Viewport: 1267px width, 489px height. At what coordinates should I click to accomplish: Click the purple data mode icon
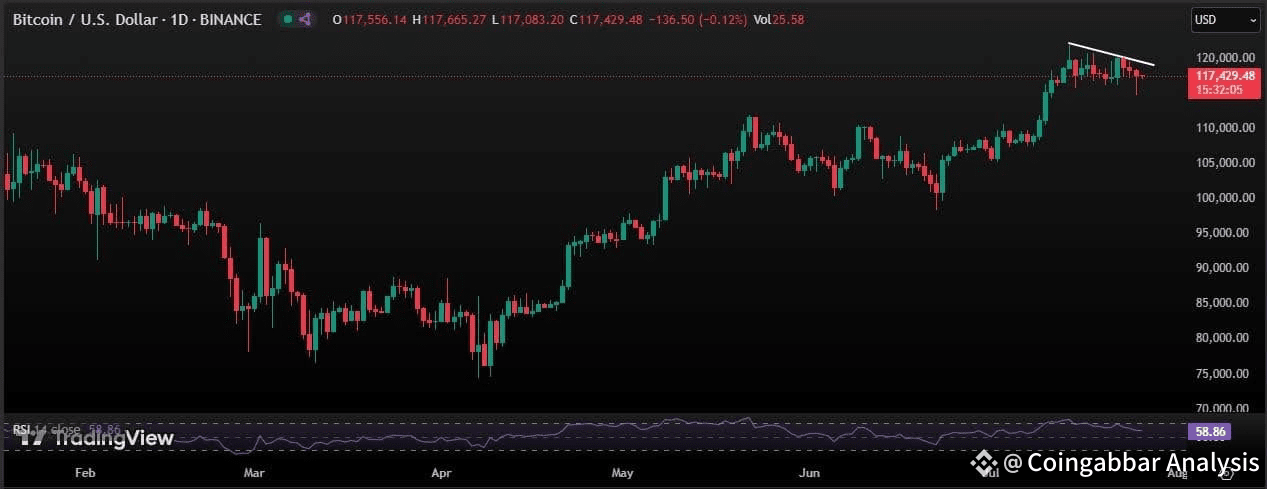(x=305, y=19)
